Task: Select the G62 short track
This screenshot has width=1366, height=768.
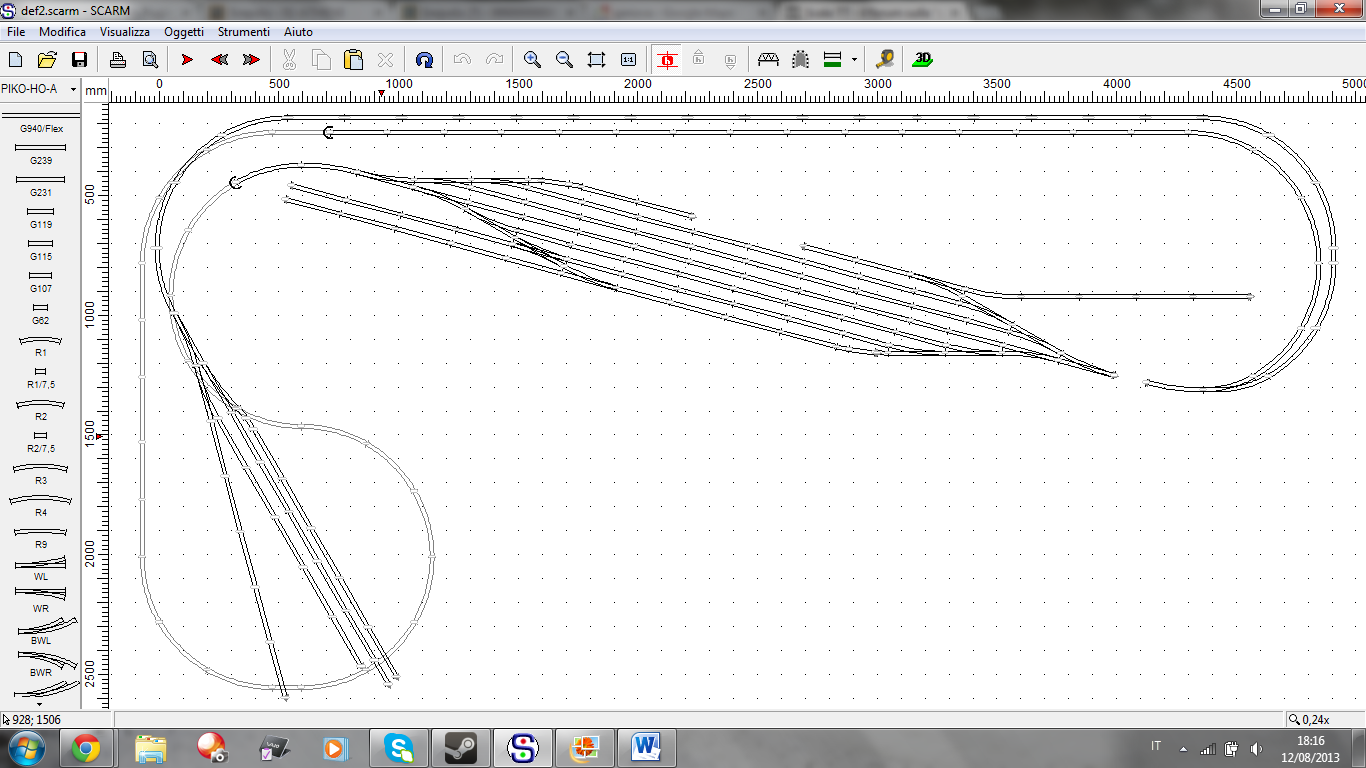Action: [x=40, y=313]
